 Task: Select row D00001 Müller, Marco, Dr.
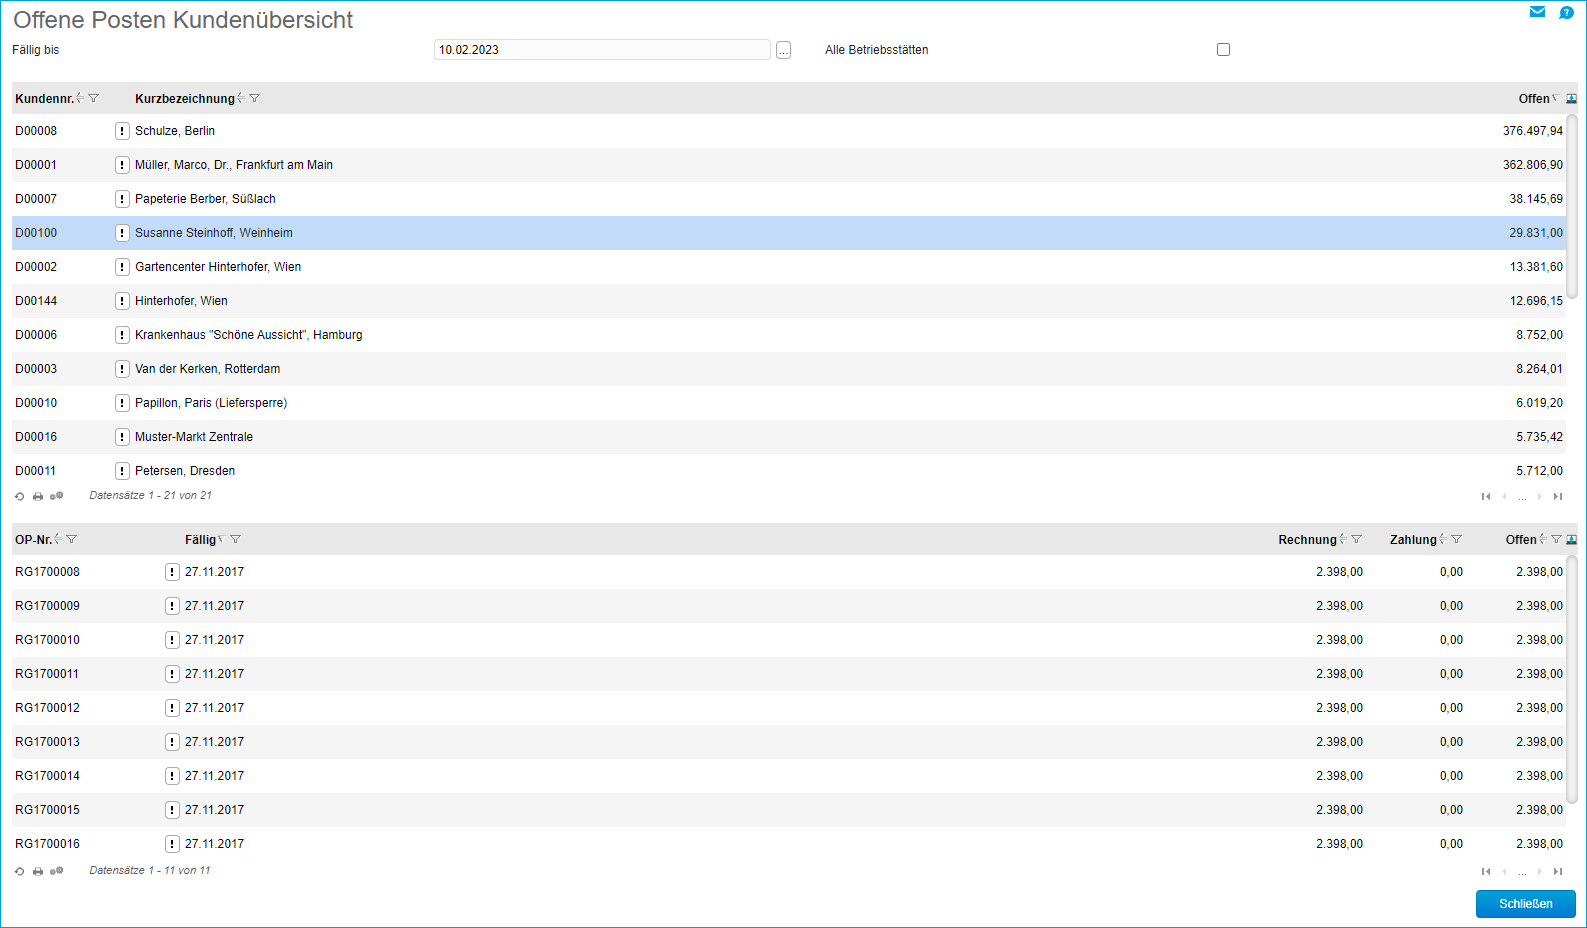point(789,165)
